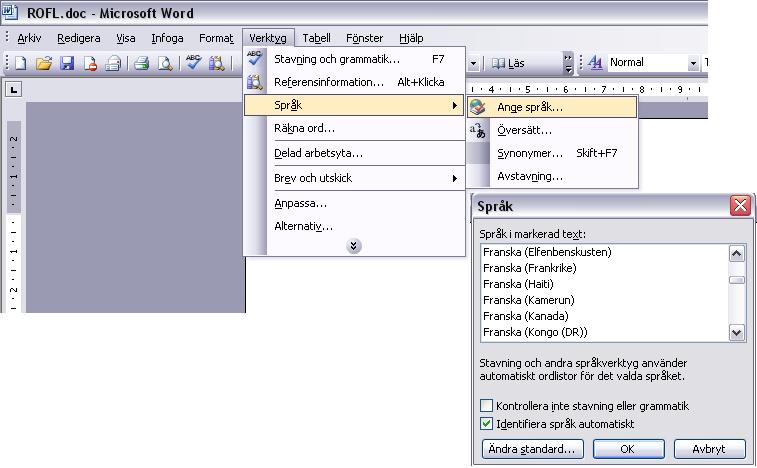Uncheck Identifiera språk automatiskt
Viewport: 757px width, 468px height.
(x=487, y=424)
